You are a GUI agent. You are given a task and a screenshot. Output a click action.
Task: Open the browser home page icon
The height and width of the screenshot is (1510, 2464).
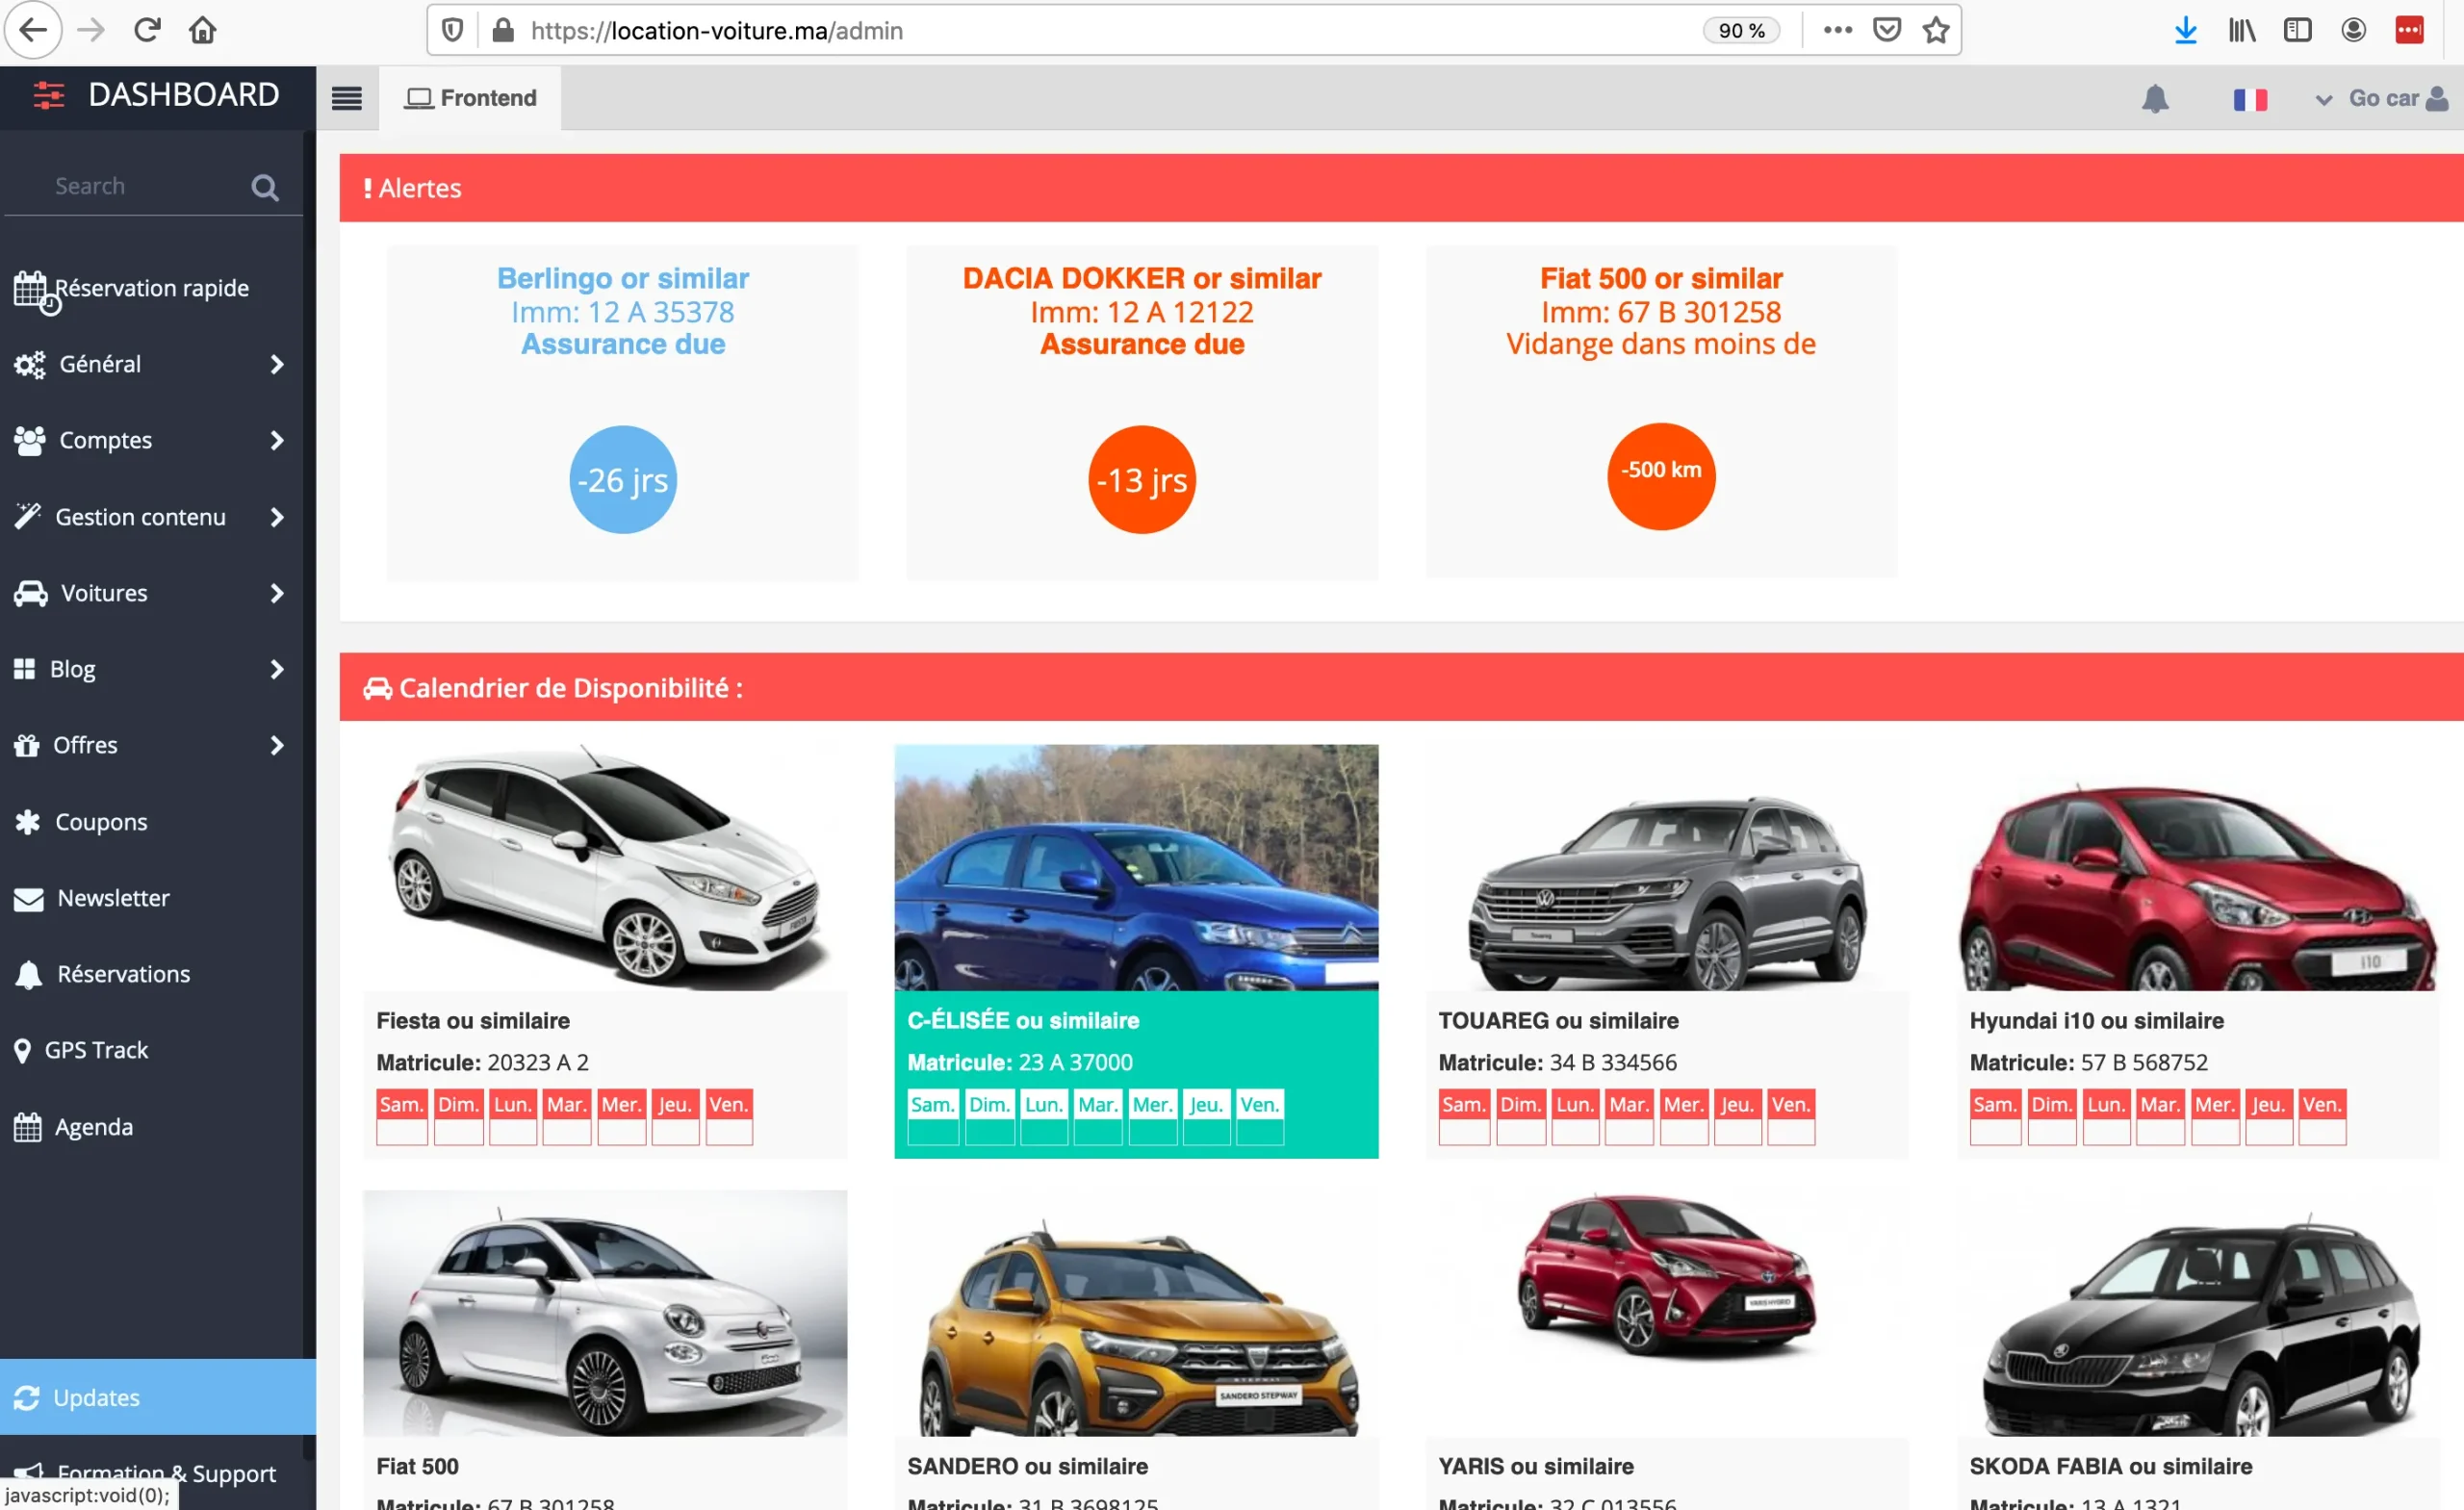pos(203,30)
